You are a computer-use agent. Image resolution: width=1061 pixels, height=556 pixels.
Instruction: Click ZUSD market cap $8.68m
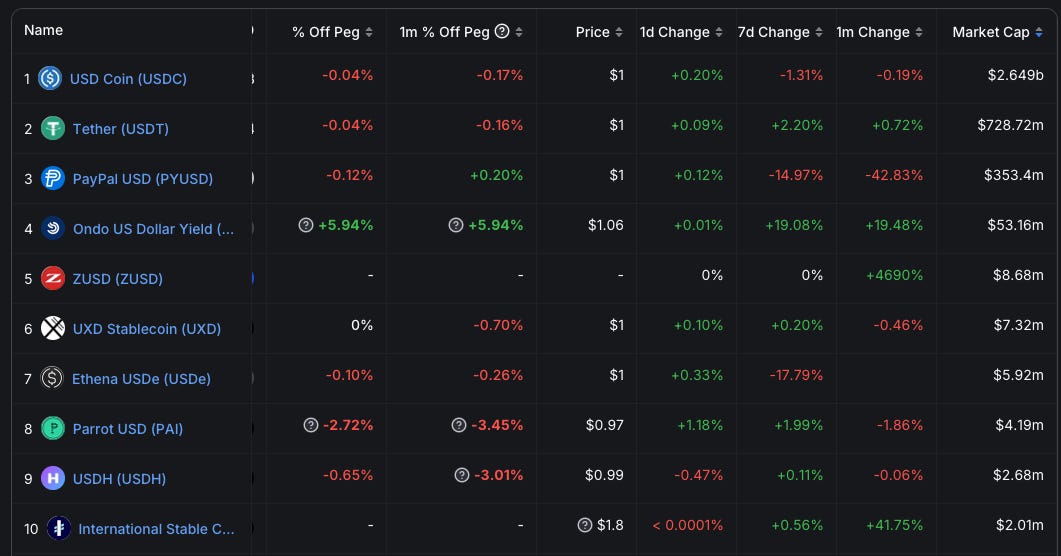1018,275
